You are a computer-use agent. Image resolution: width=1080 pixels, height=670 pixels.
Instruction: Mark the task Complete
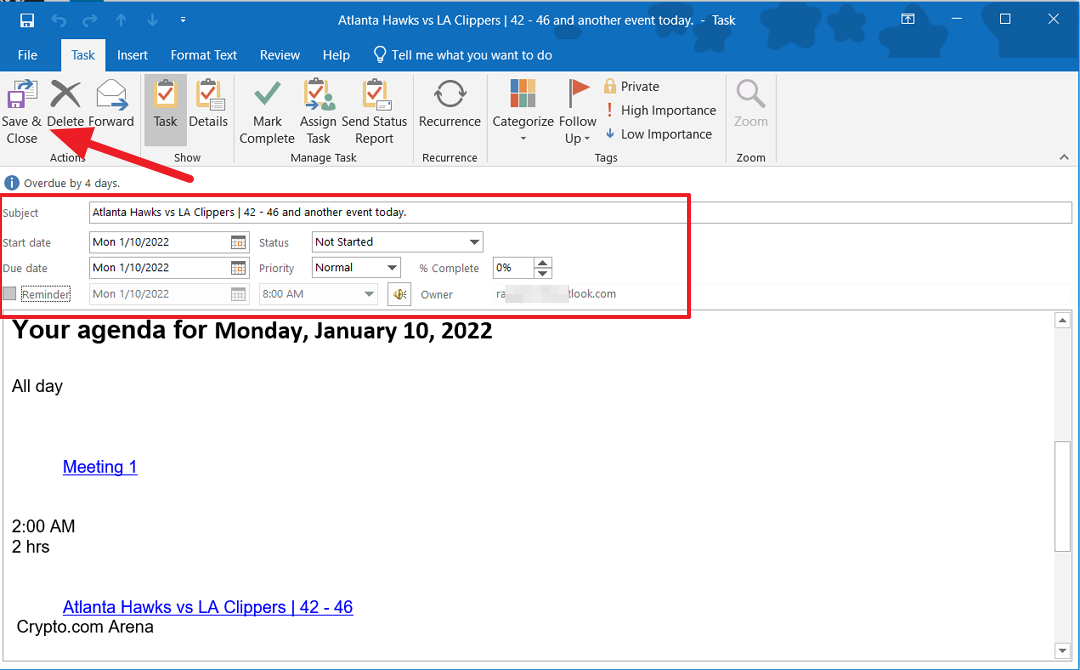tap(267, 112)
